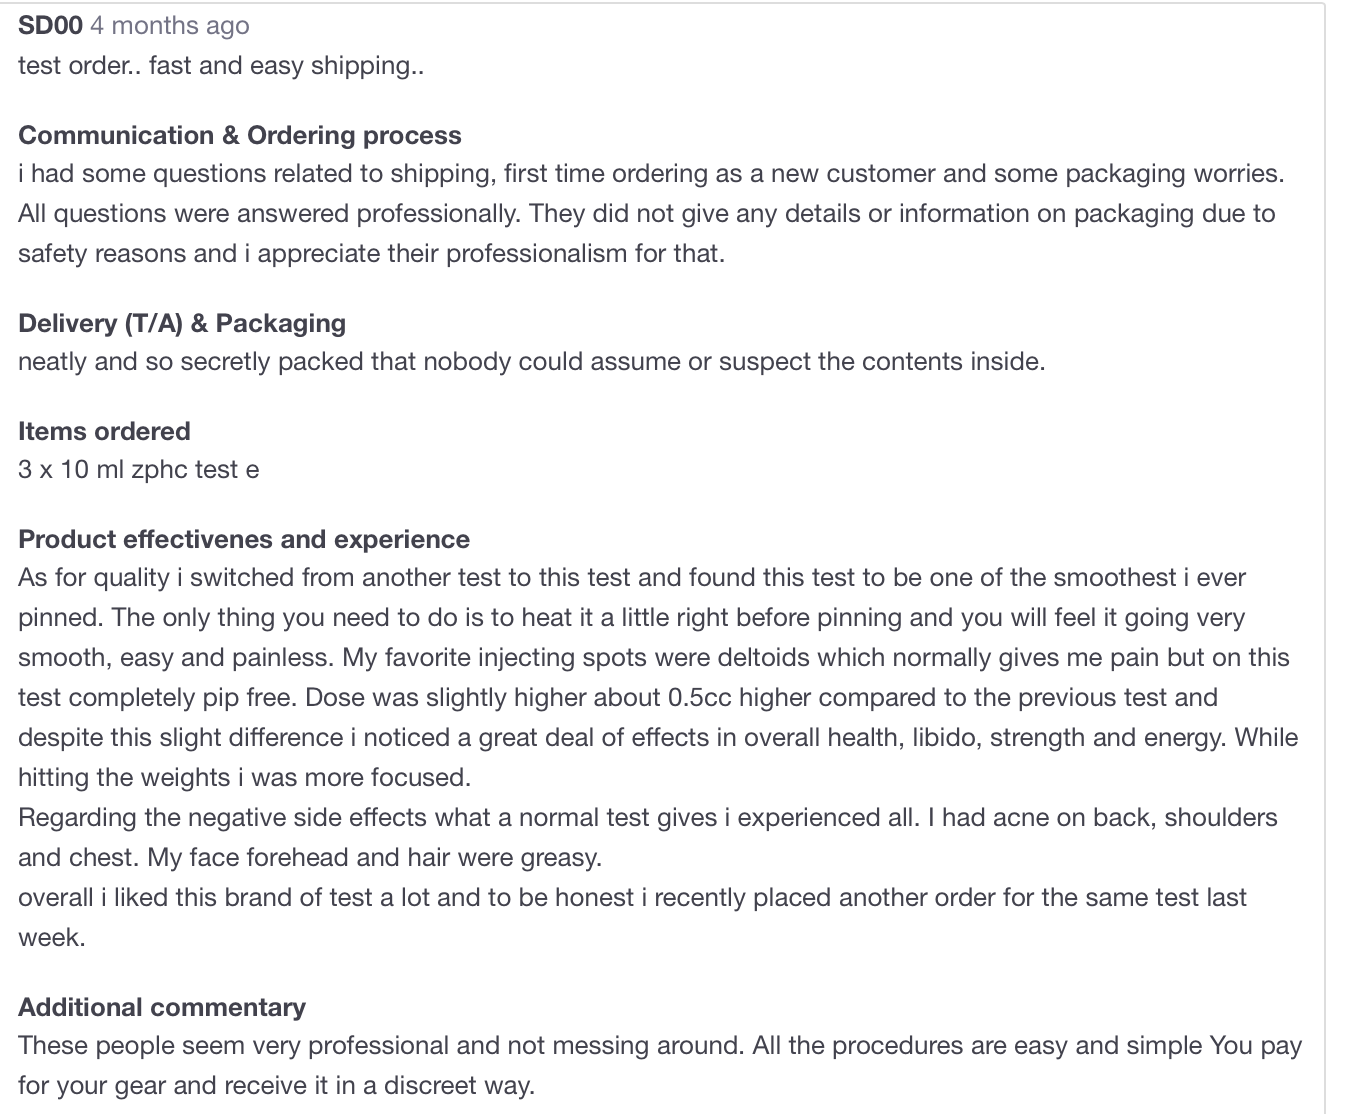This screenshot has height=1114, width=1364.
Task: Click the line starting 'safety reasons and i appreciate'
Action: pos(372,253)
